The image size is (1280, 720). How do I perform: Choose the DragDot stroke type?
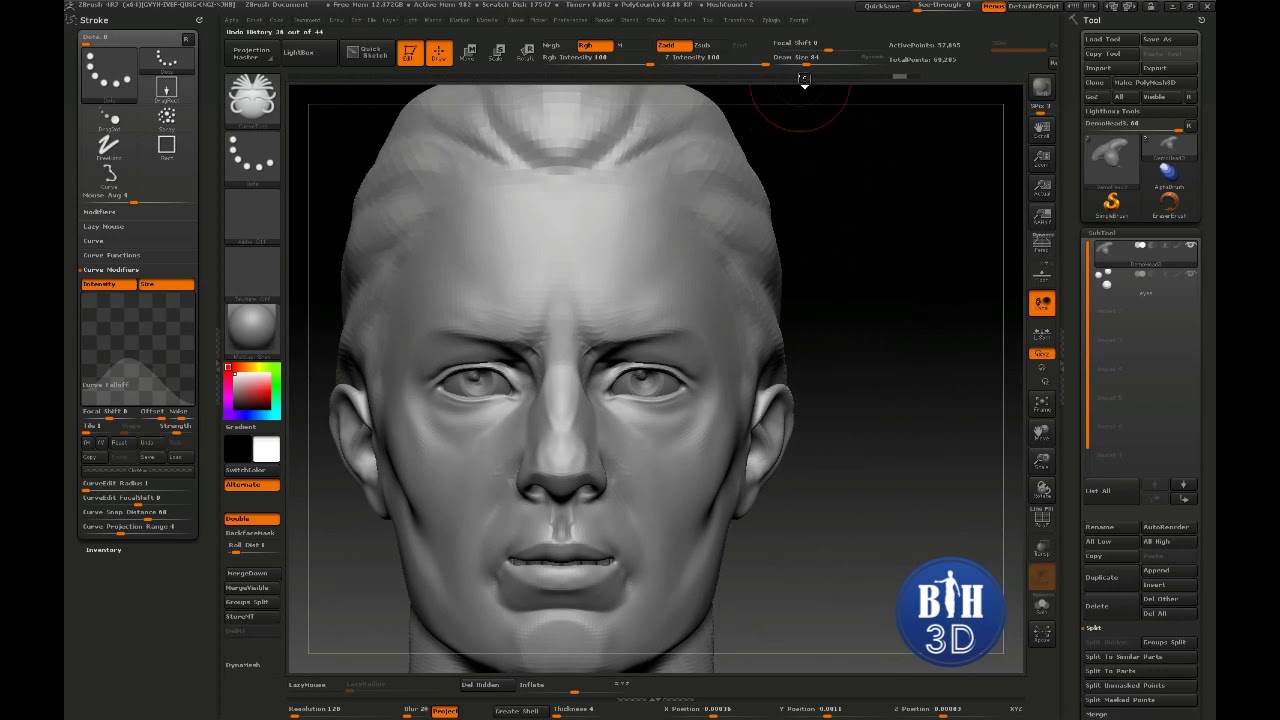pos(109,119)
